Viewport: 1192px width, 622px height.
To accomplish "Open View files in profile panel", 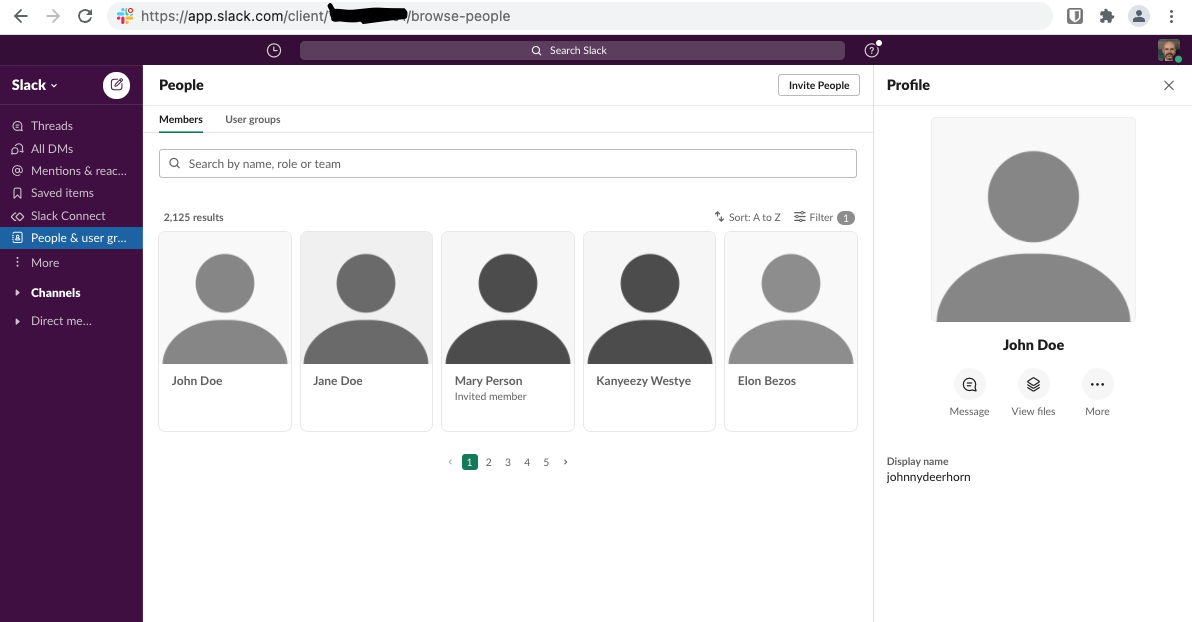I will (1033, 384).
